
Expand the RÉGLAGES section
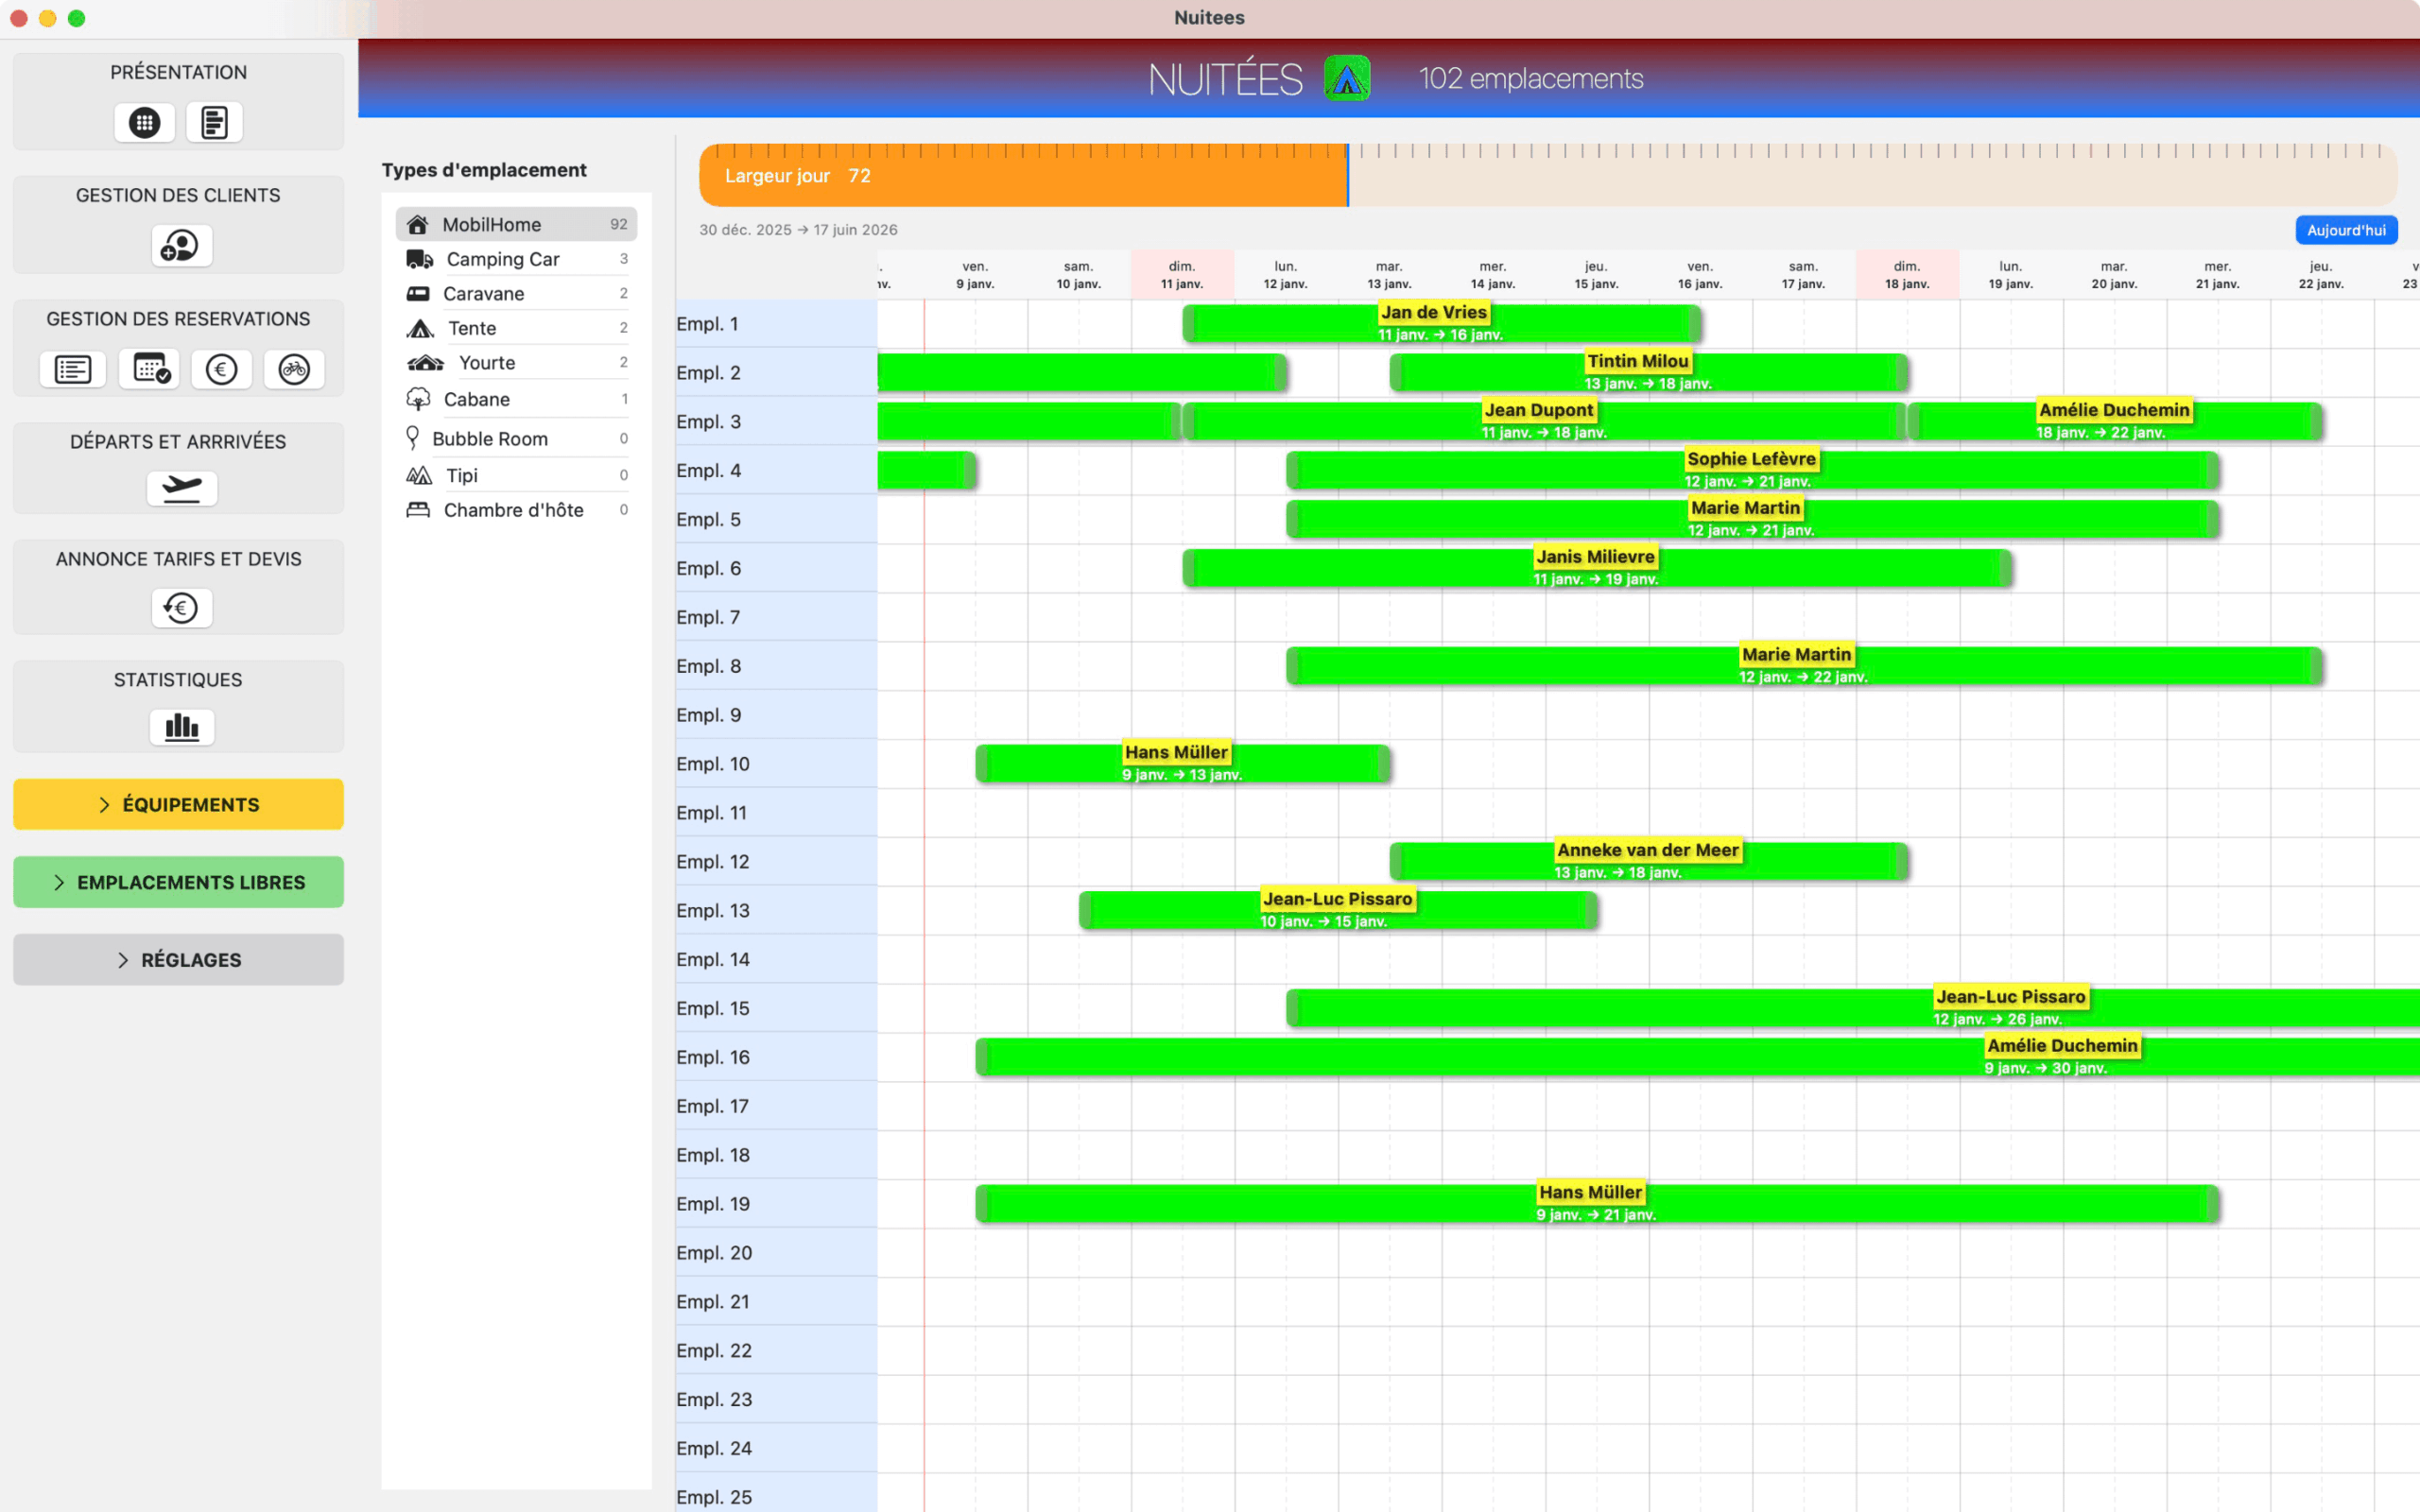178,959
